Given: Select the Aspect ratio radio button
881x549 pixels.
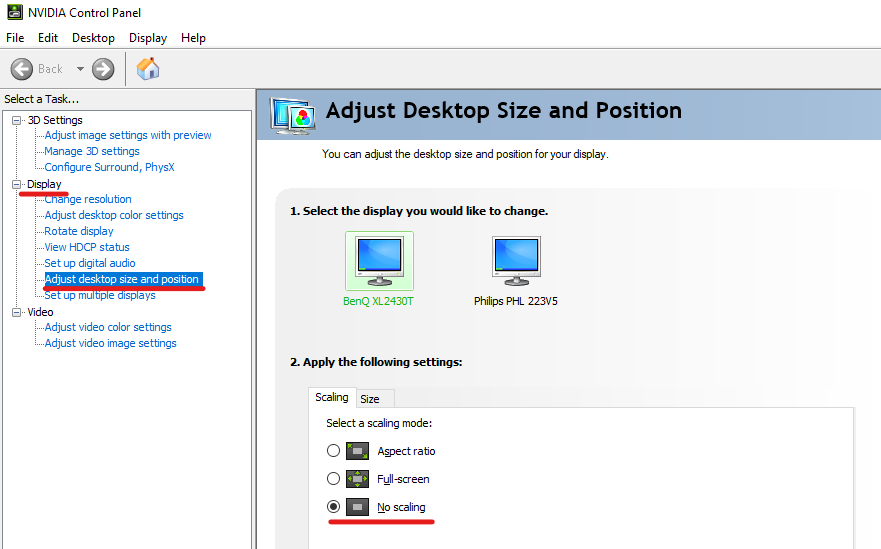Looking at the screenshot, I should [333, 451].
